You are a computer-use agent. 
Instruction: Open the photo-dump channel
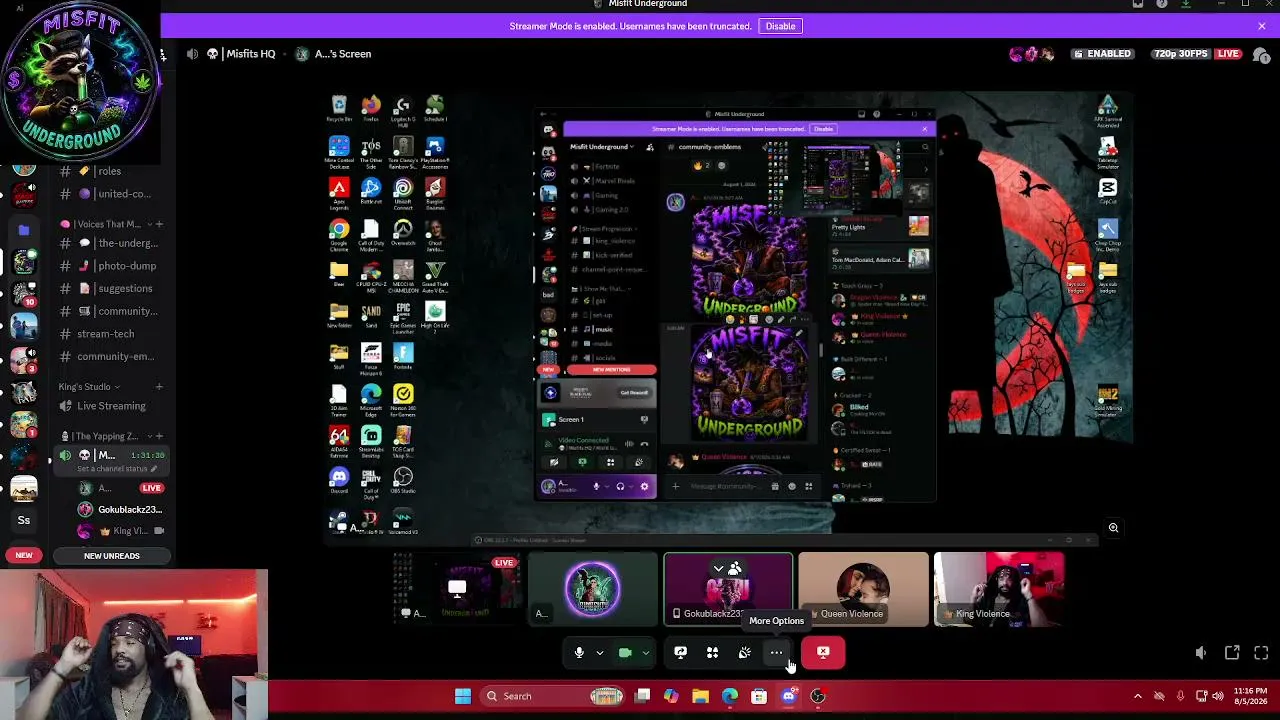click(x=108, y=266)
